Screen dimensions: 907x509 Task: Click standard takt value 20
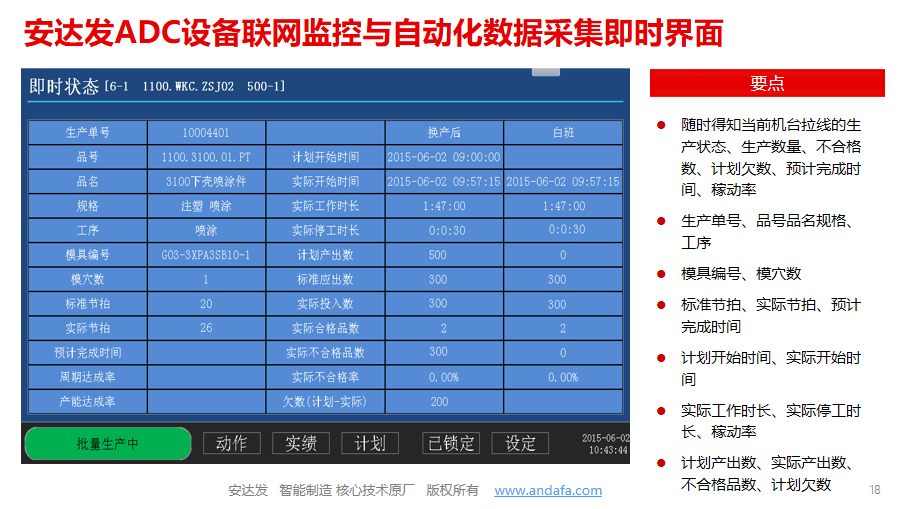tap(206, 304)
